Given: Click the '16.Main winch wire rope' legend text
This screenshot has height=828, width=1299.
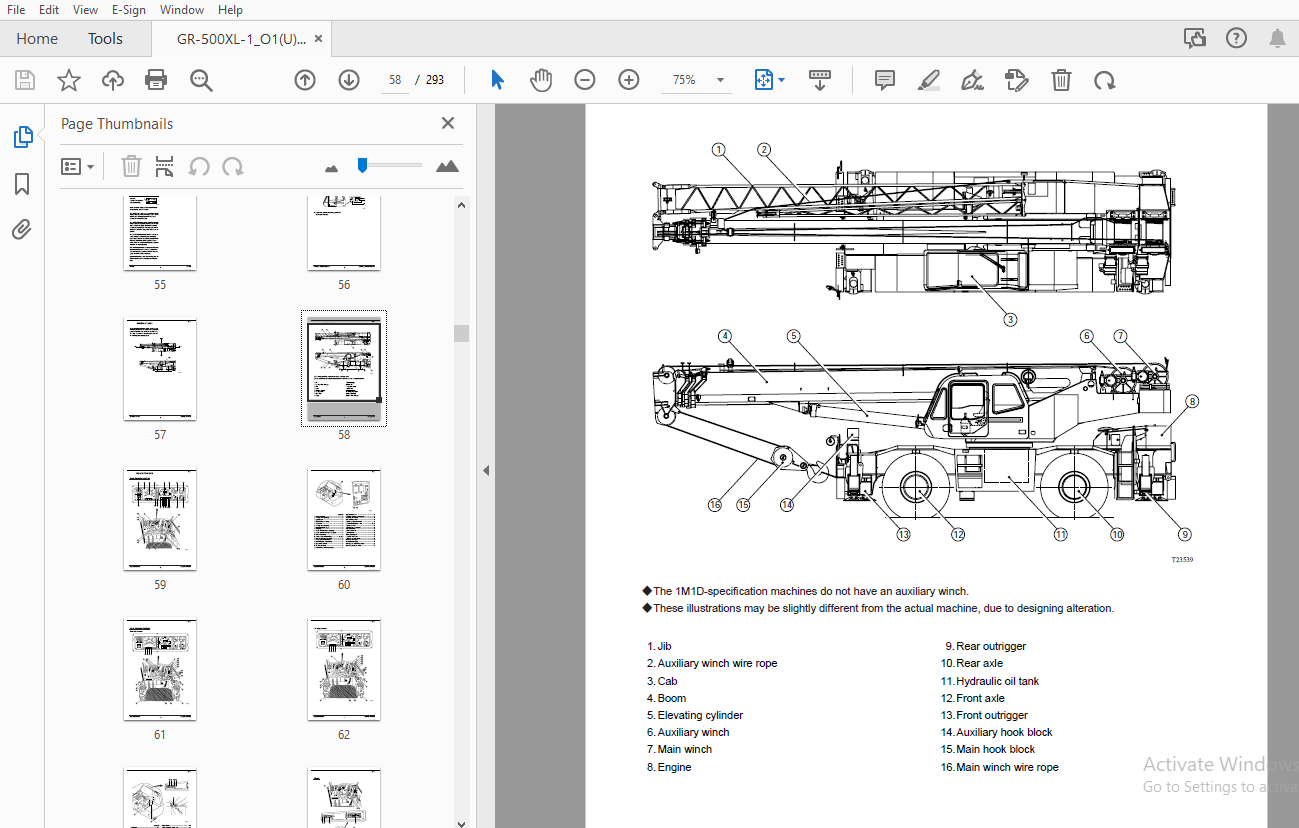Looking at the screenshot, I should tap(1000, 767).
